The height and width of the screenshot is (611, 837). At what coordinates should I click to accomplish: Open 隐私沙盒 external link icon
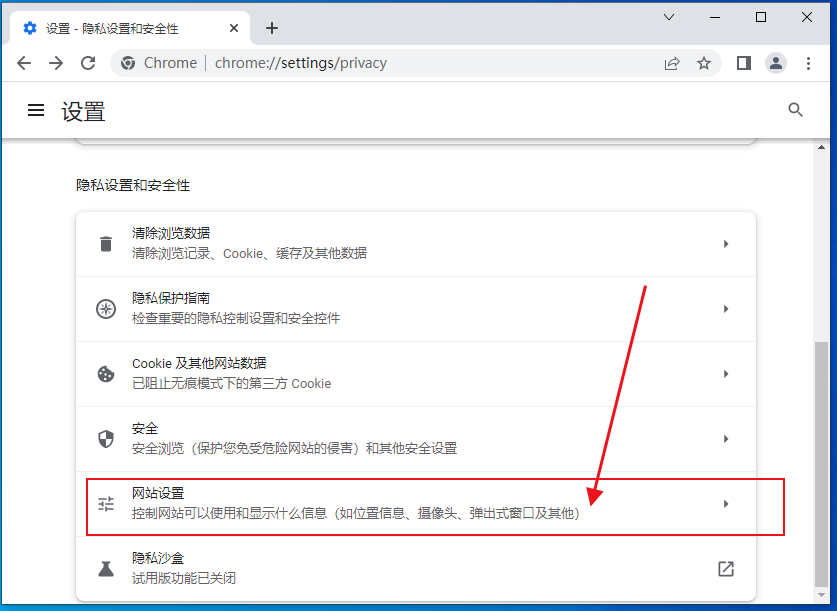tap(725, 569)
